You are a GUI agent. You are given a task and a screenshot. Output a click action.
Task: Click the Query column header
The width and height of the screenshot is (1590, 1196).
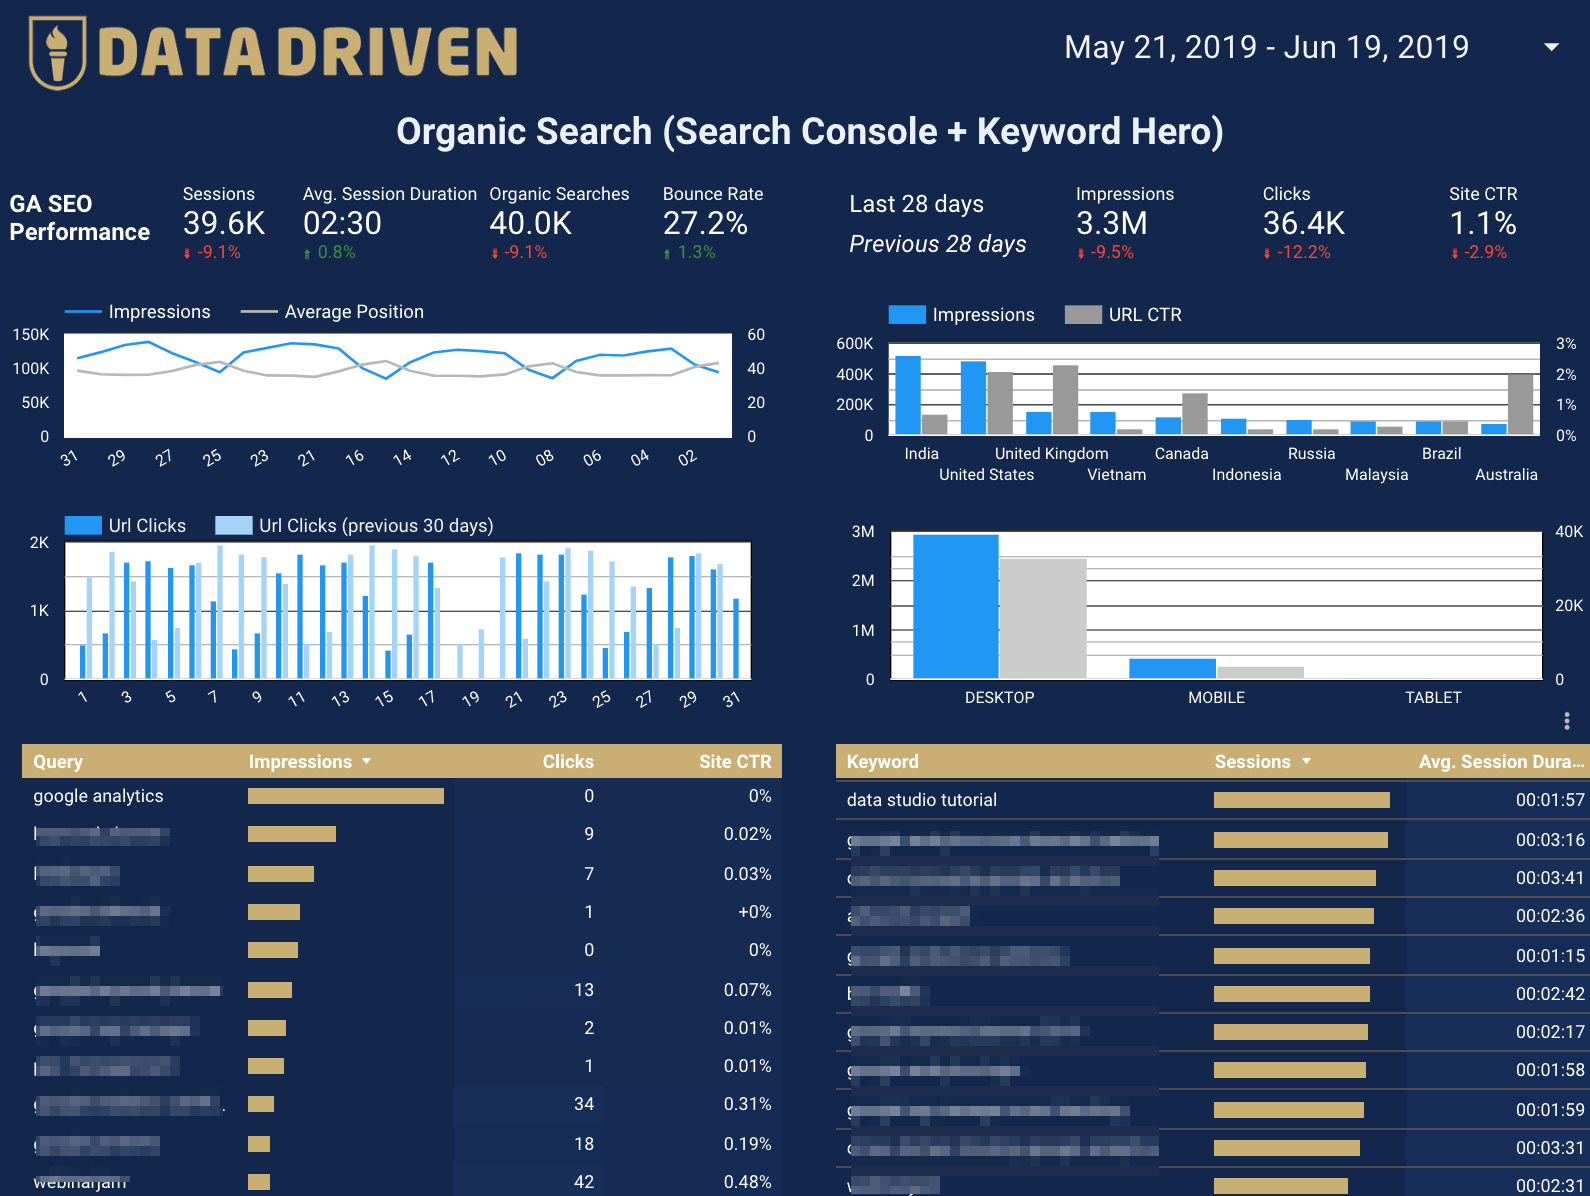pos(58,762)
